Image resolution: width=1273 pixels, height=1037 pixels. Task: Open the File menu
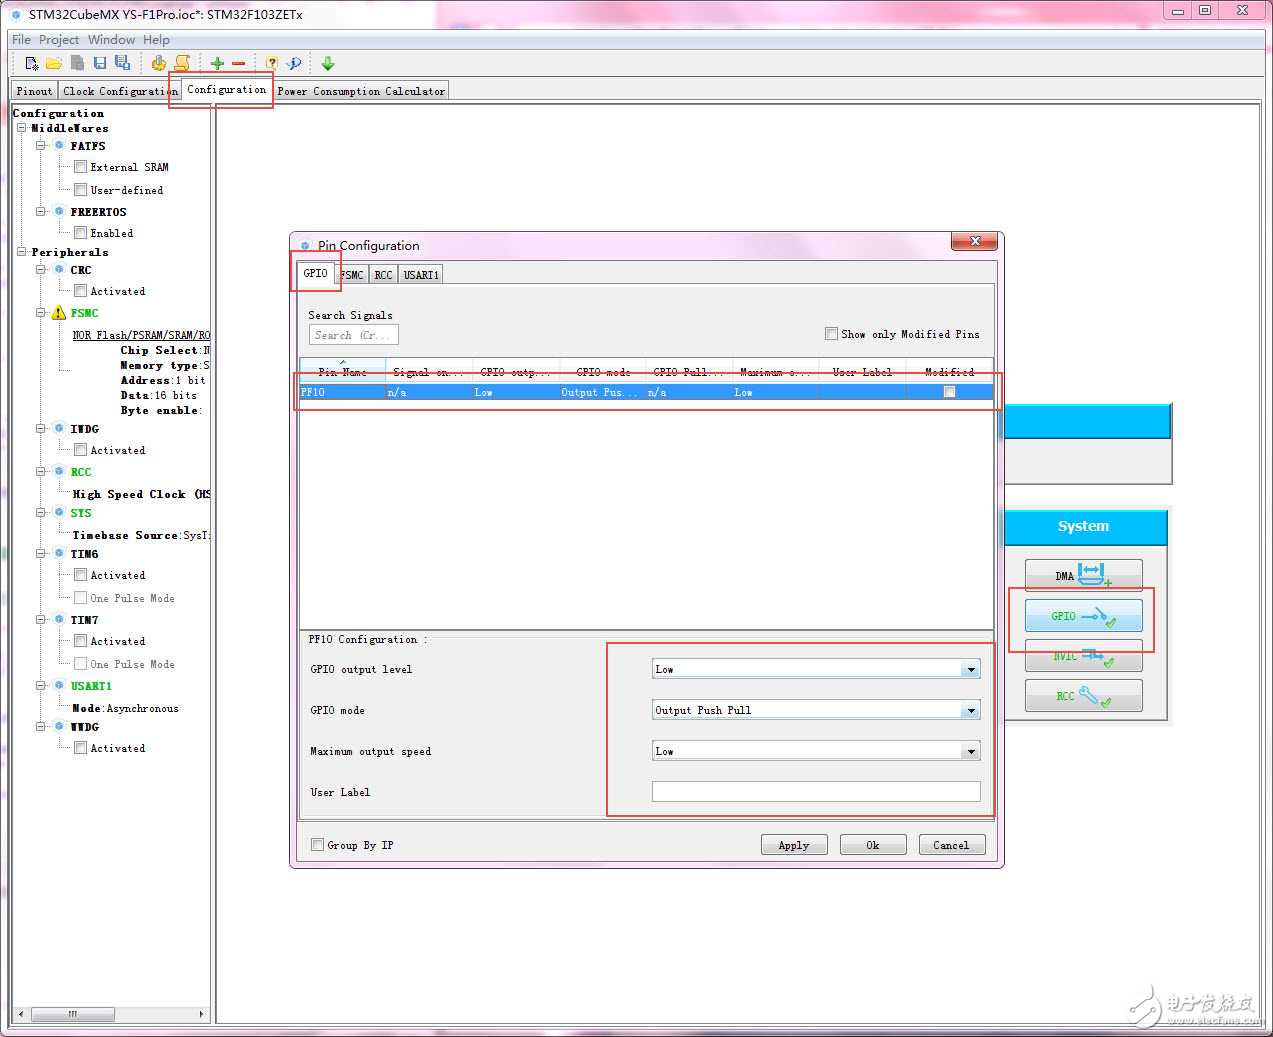tap(21, 40)
